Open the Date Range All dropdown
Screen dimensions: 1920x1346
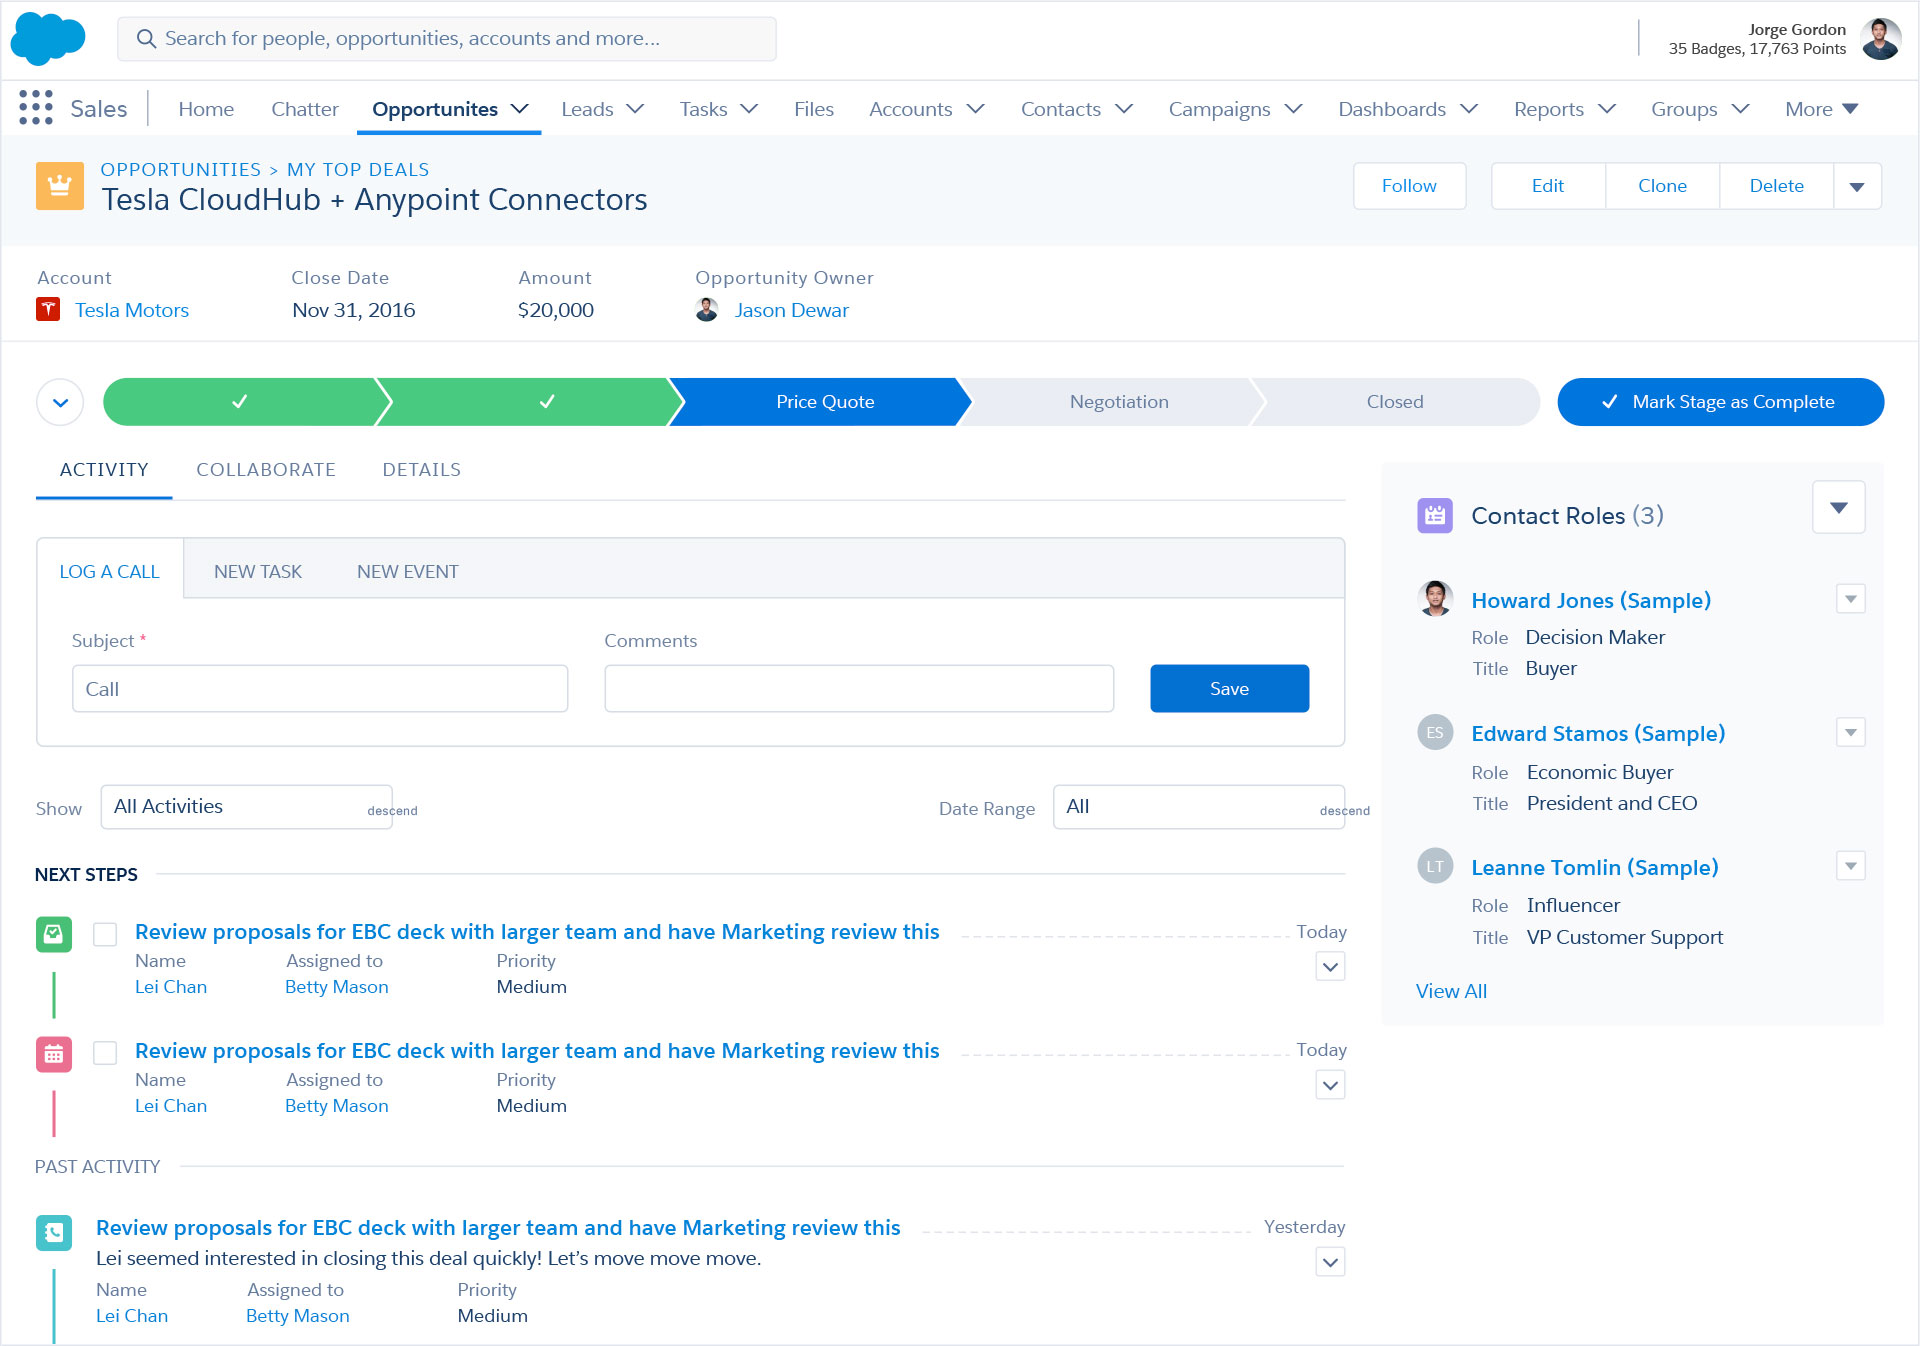(x=1199, y=807)
